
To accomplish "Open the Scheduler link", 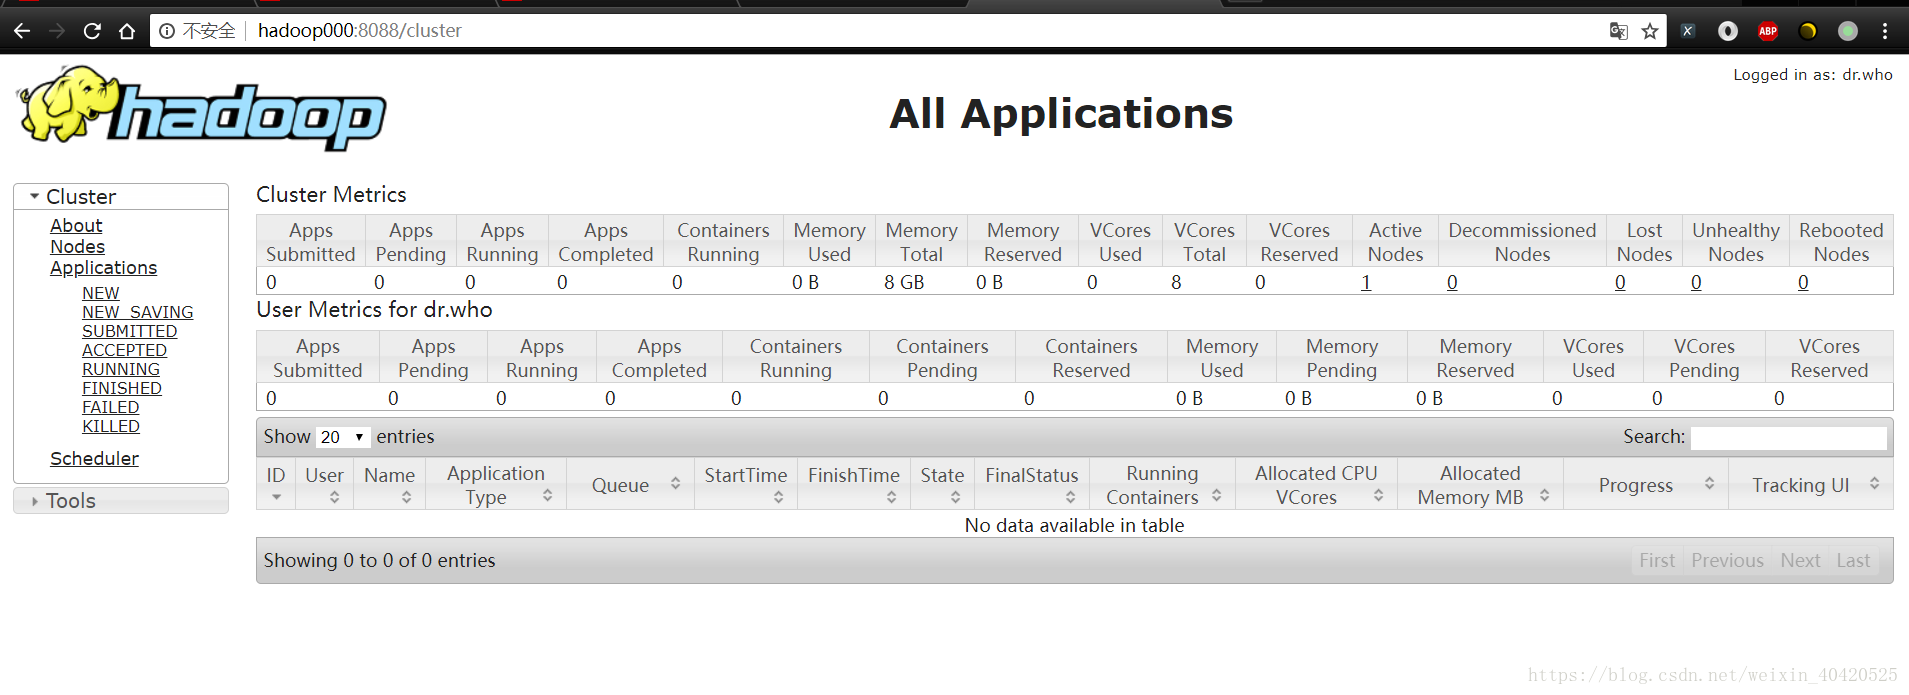I will [94, 459].
